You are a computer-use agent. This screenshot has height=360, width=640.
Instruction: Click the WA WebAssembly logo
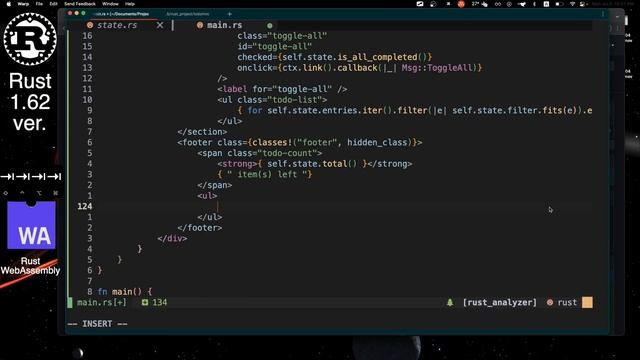tap(31, 225)
